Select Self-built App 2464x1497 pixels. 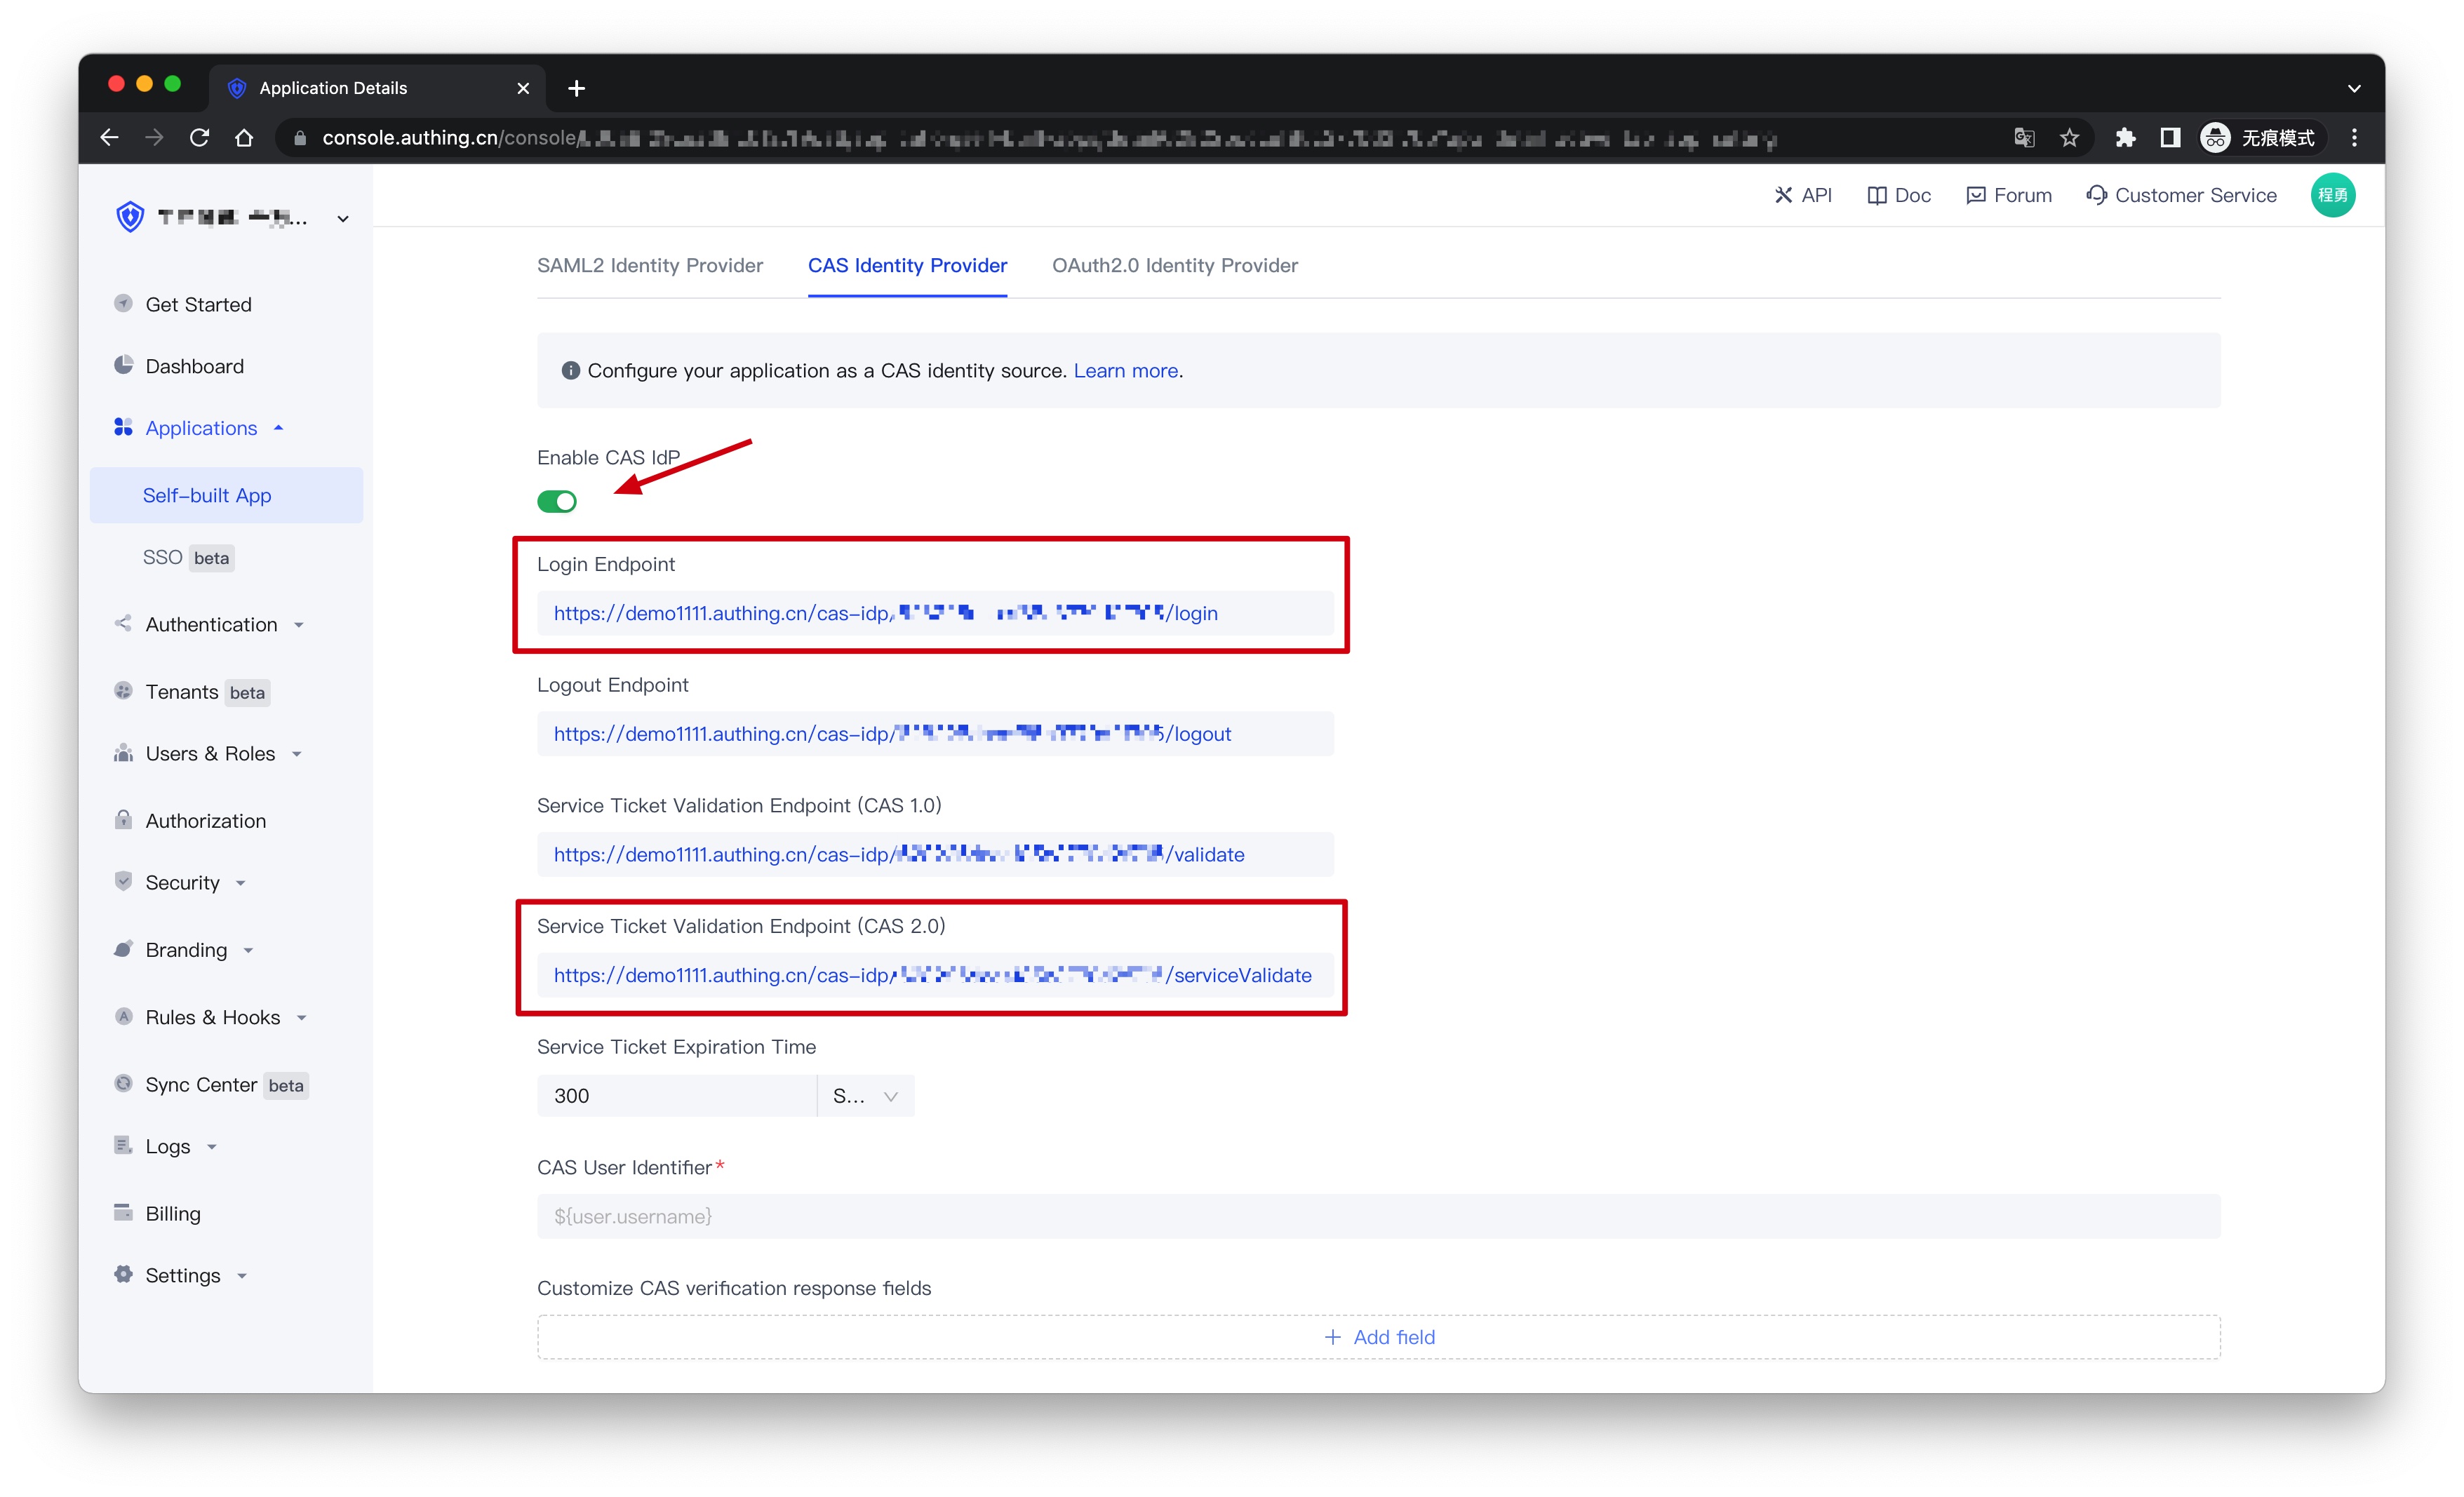226,495
